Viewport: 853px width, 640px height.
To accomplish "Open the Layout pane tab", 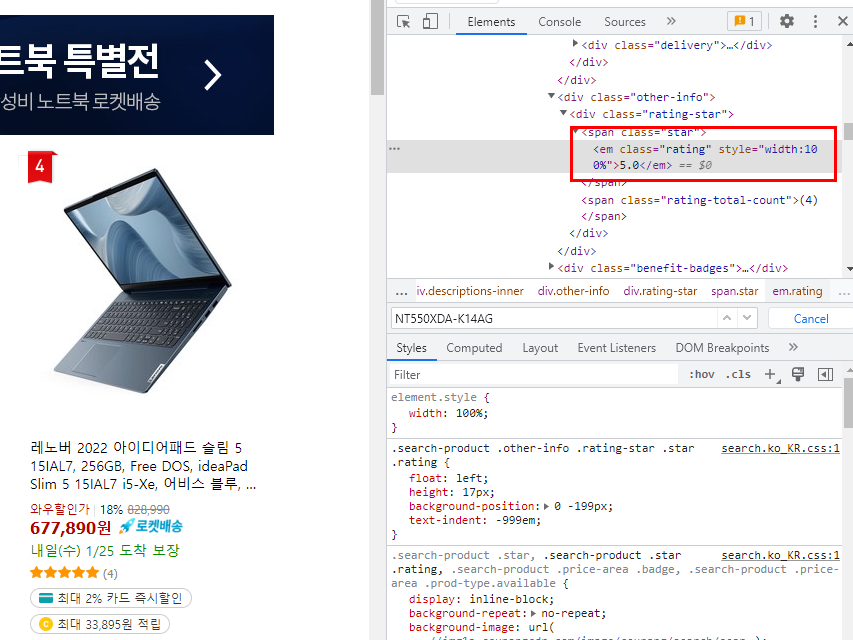I will (x=540, y=348).
